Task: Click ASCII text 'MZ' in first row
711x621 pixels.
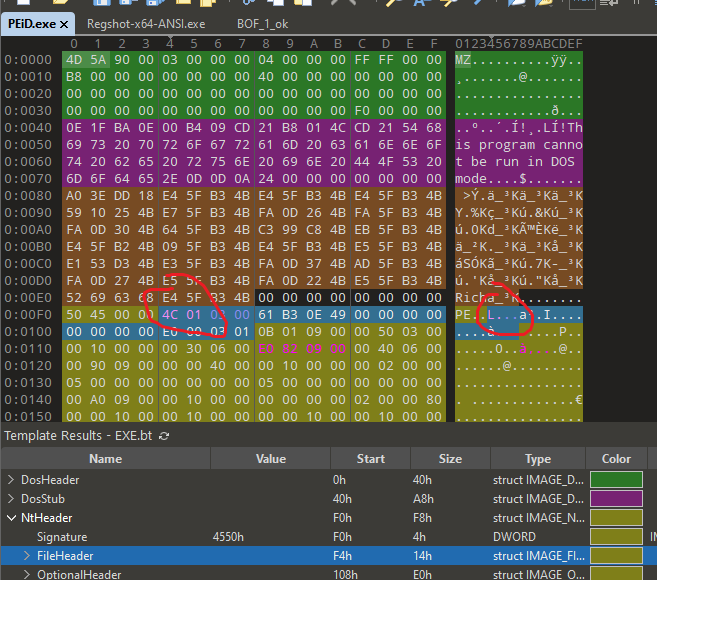Action: point(463,60)
